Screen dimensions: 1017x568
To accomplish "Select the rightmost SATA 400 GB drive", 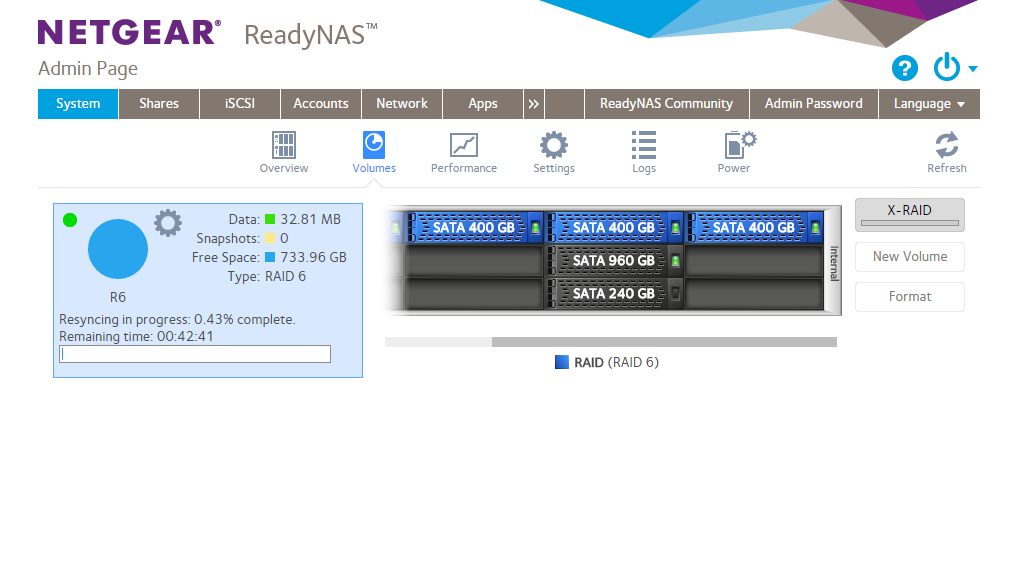I will pos(754,228).
